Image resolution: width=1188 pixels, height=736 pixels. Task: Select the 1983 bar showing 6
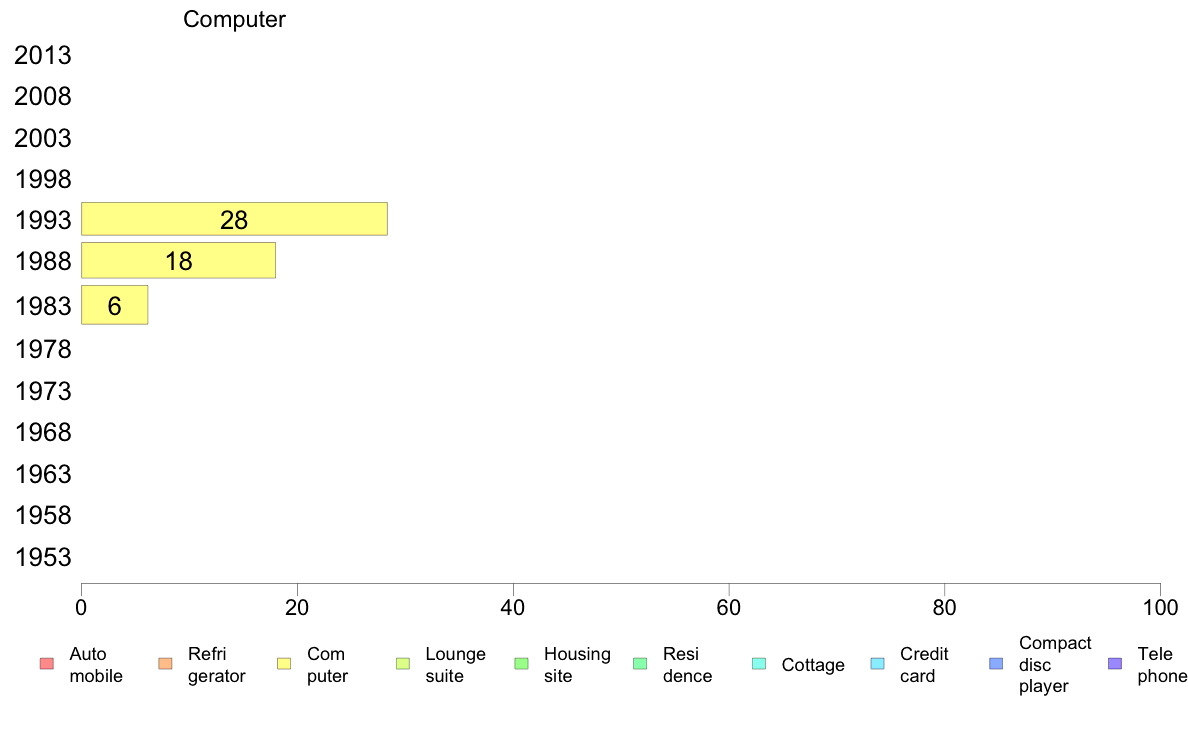pos(114,305)
